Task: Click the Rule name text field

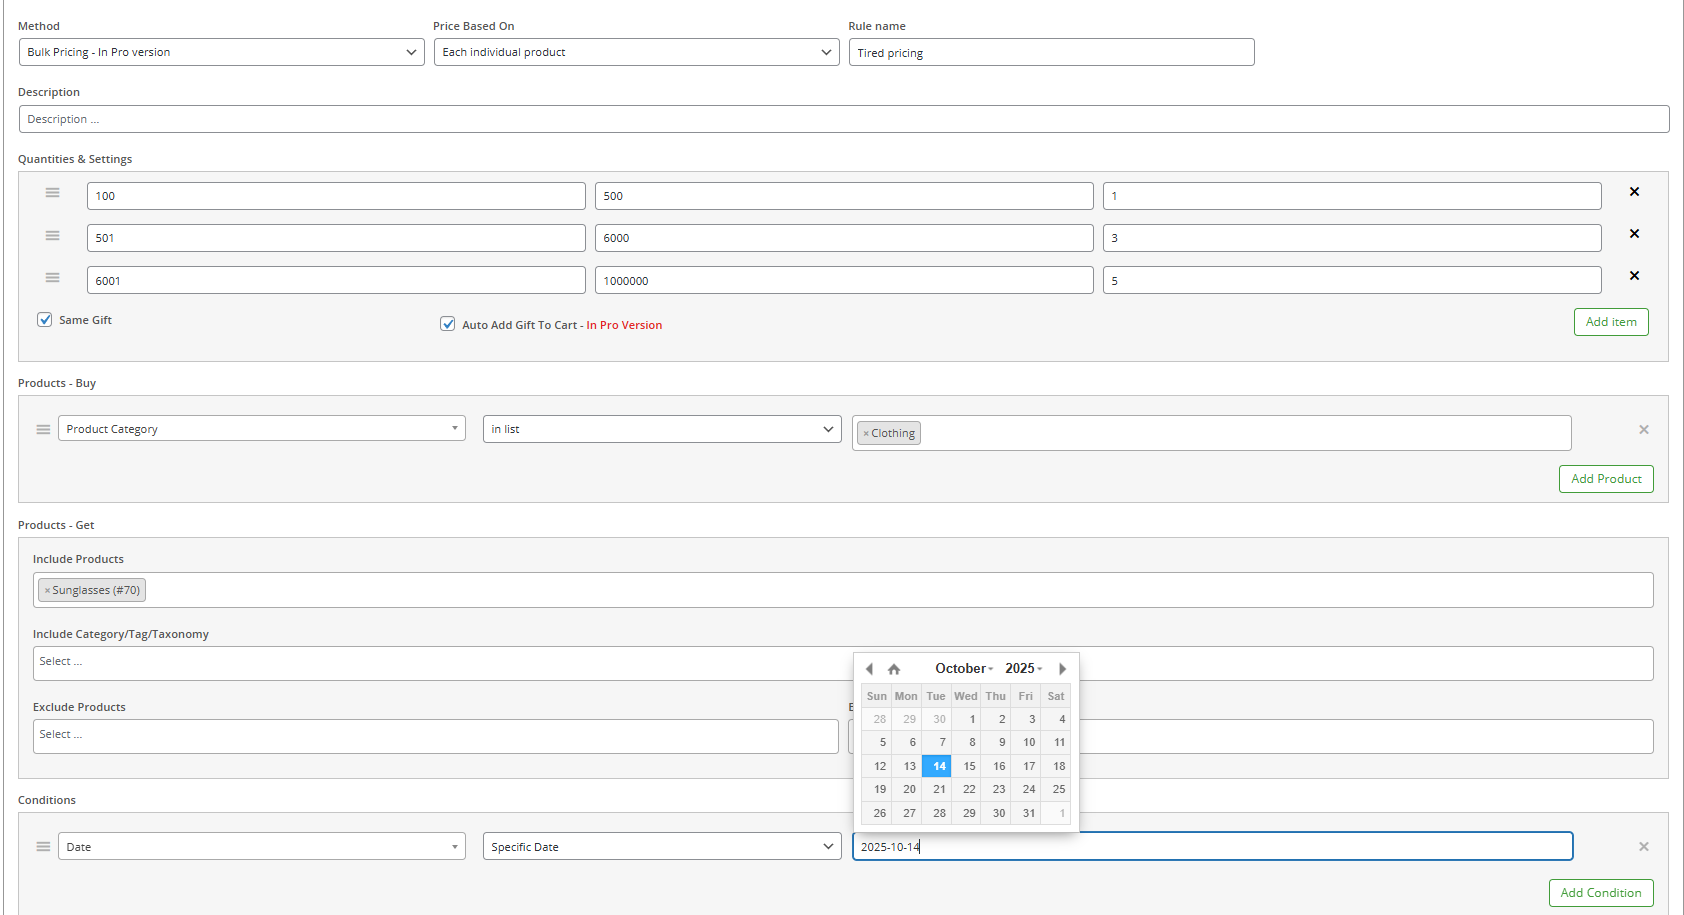Action: tap(1051, 53)
